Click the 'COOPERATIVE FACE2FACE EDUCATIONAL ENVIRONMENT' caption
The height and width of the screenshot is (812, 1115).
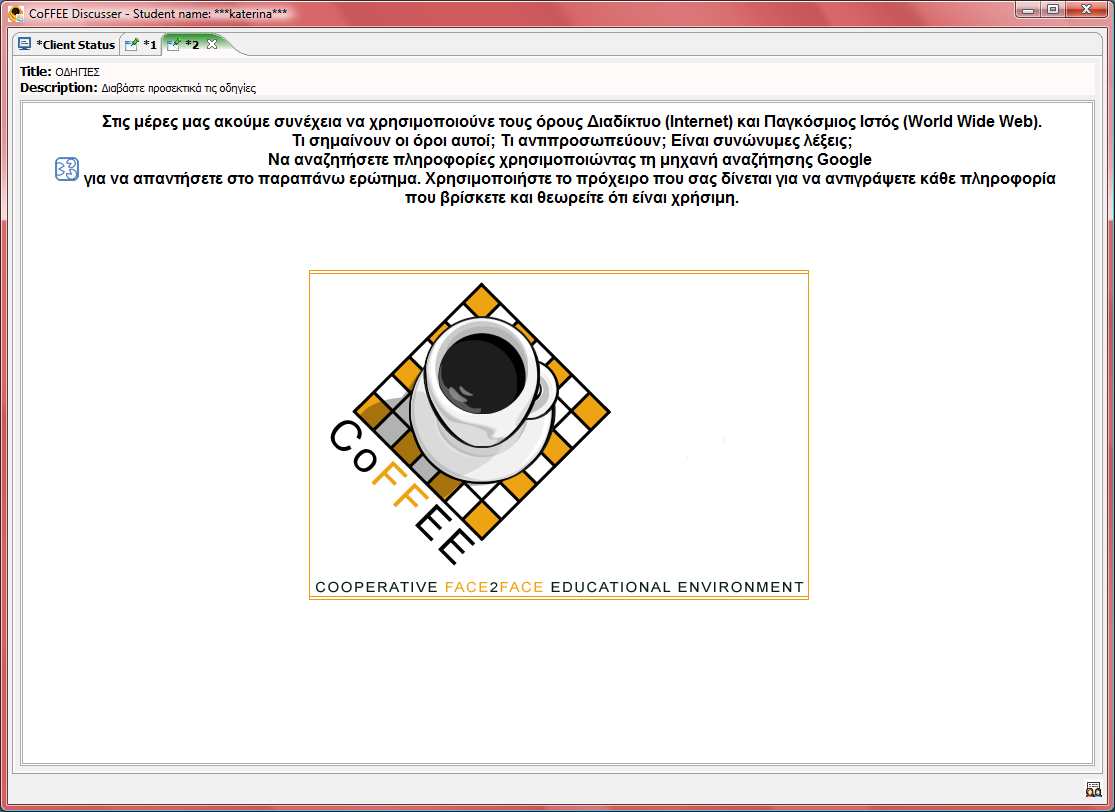[x=560, y=587]
